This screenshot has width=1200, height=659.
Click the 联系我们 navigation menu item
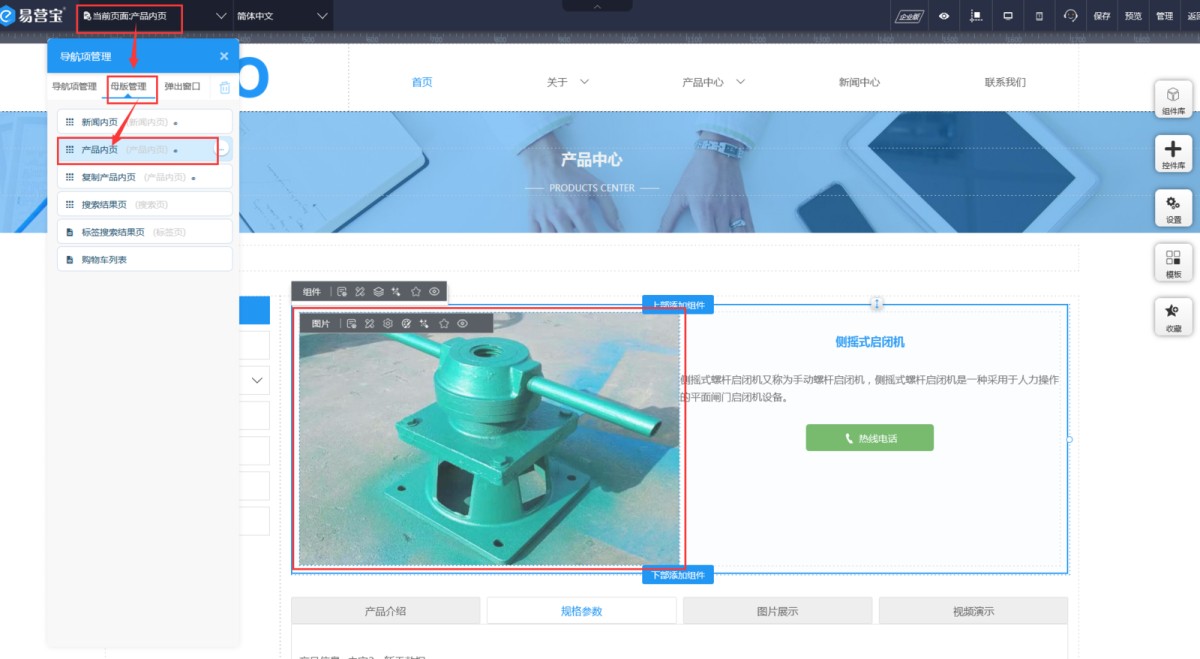[1005, 82]
